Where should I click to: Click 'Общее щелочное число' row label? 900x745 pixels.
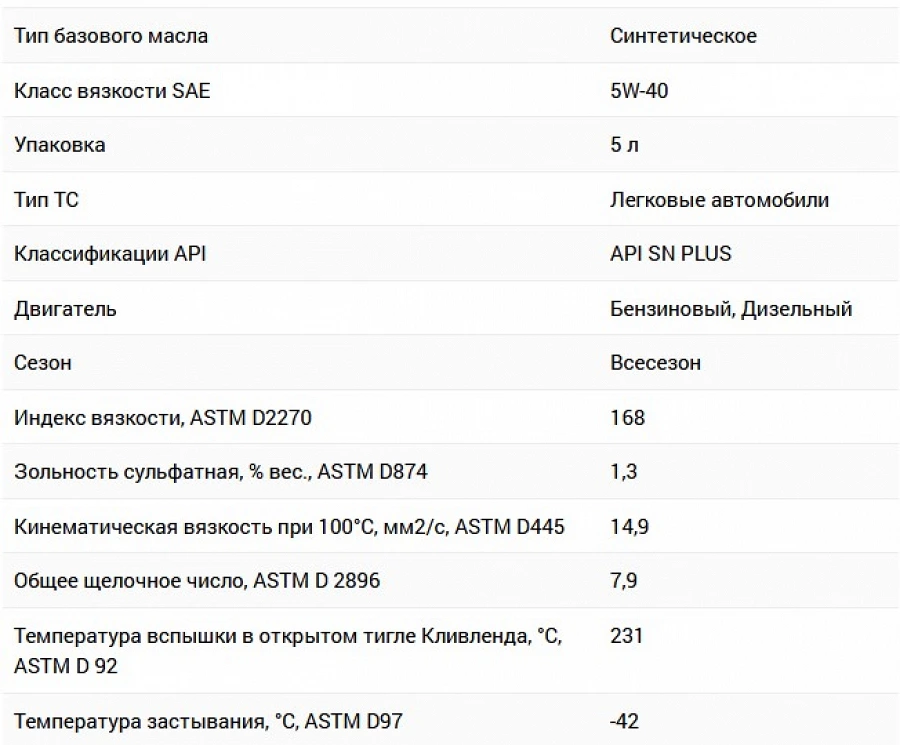coord(197,581)
